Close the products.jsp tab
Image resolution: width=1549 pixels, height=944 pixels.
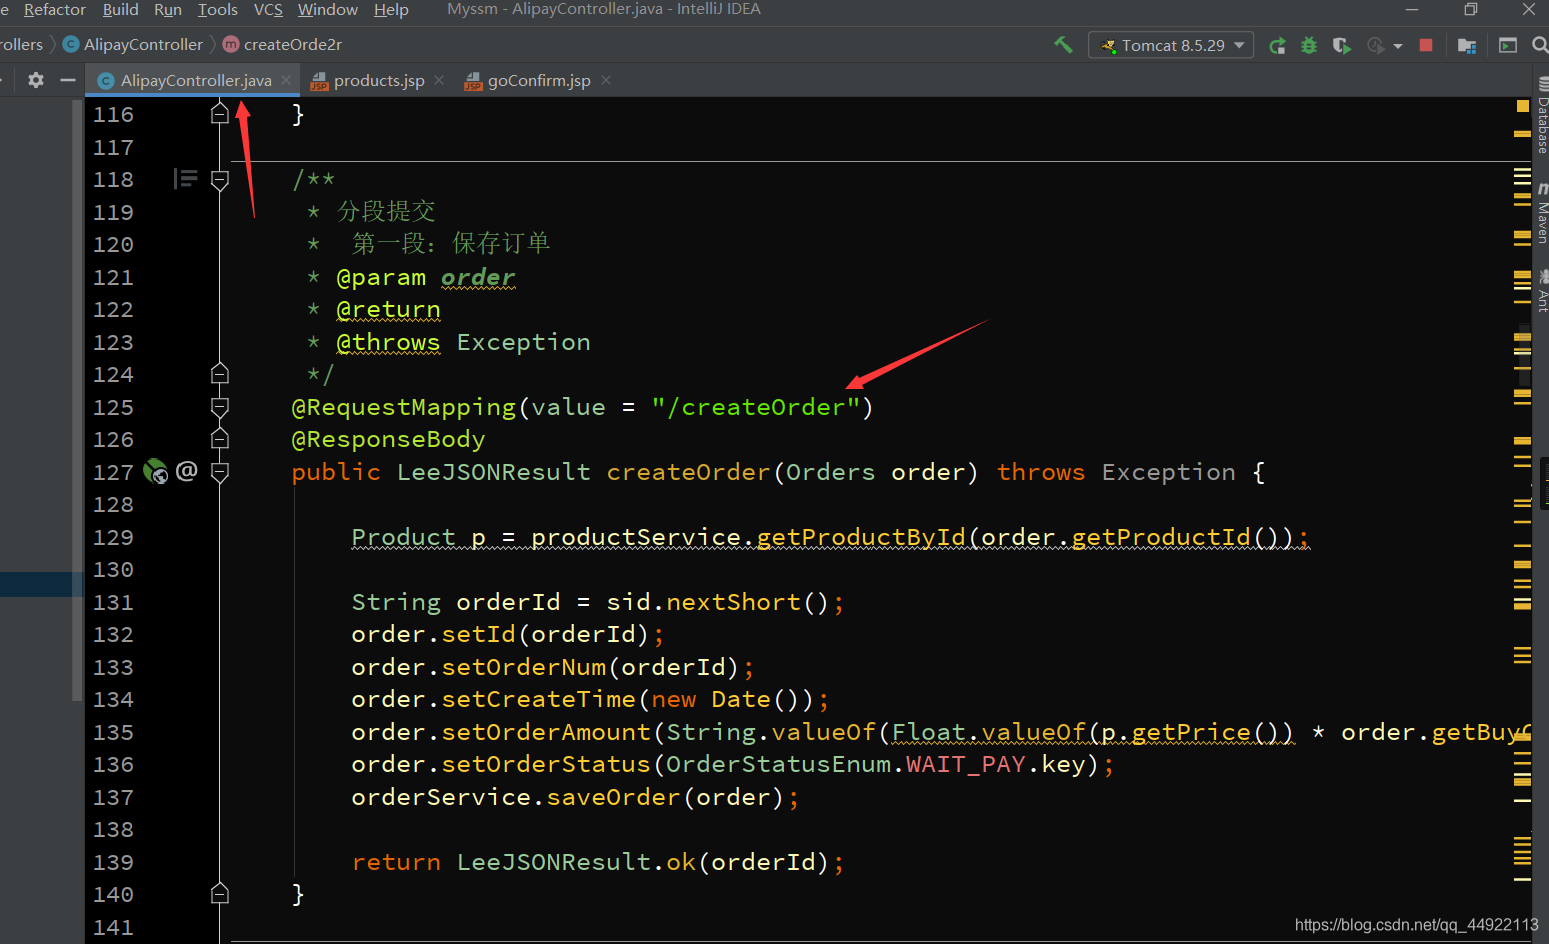439,80
